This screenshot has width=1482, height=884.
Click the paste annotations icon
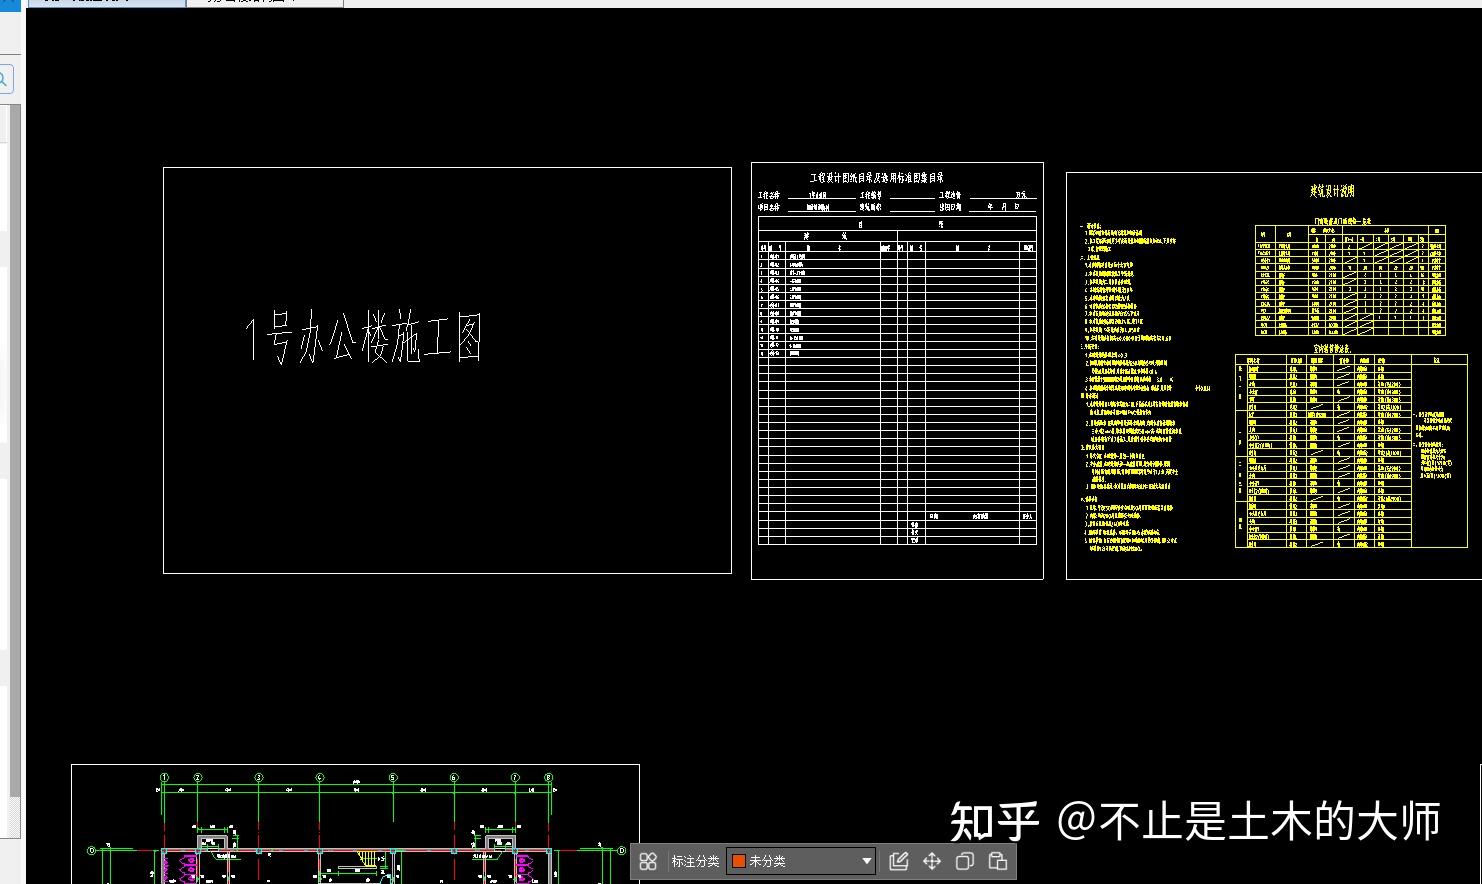tap(997, 860)
